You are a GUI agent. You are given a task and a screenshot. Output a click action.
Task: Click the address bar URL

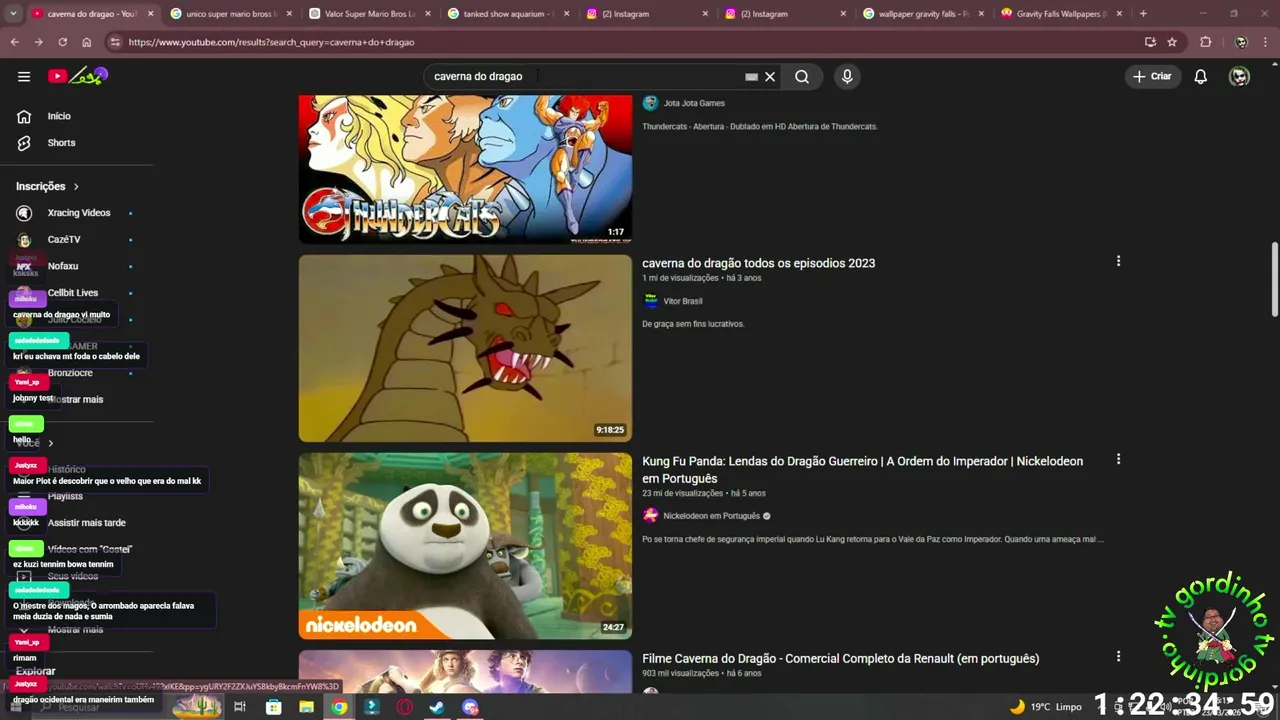pyautogui.click(x=271, y=42)
